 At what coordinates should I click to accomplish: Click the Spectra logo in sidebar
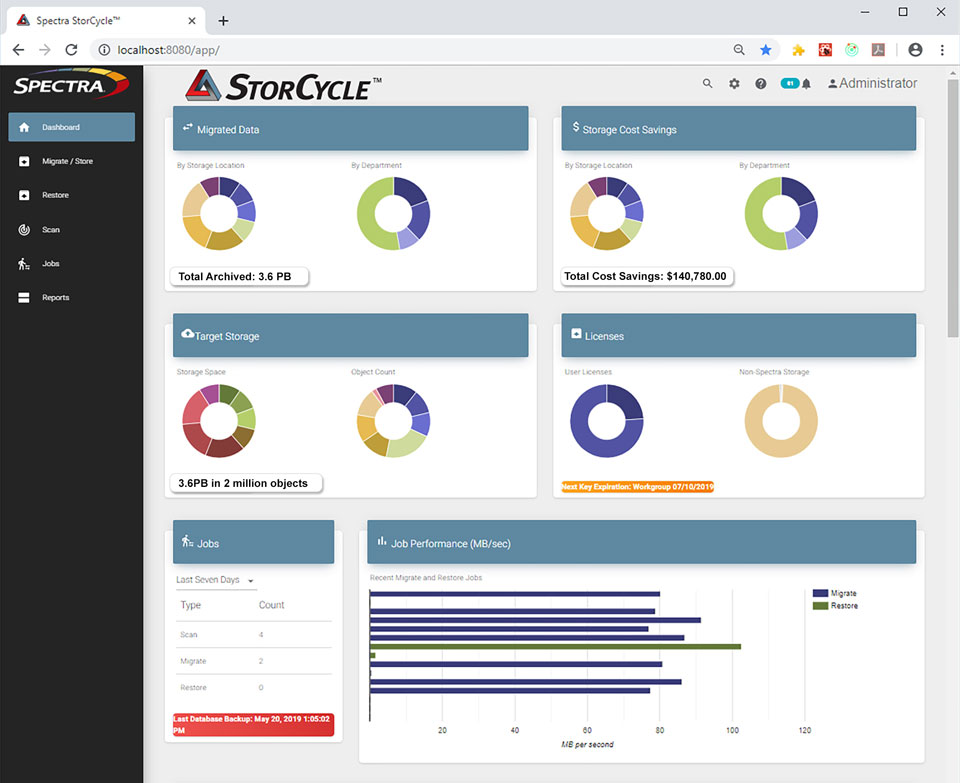click(x=72, y=84)
